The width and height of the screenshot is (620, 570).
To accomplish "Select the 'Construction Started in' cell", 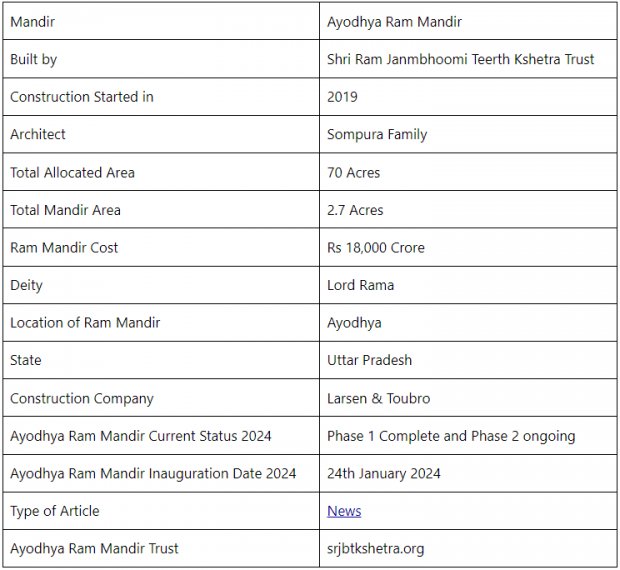I will (x=82, y=97).
